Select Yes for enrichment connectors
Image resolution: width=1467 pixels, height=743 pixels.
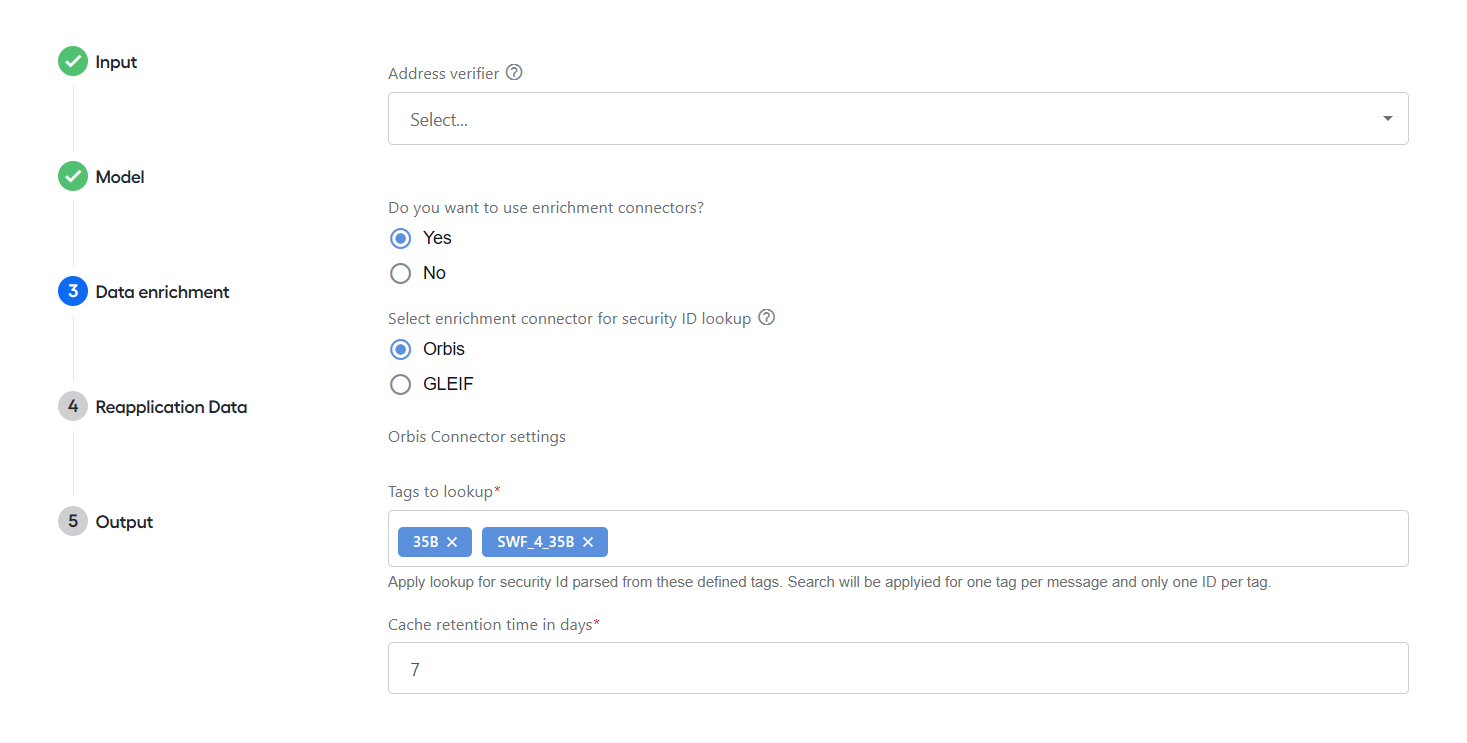click(400, 238)
